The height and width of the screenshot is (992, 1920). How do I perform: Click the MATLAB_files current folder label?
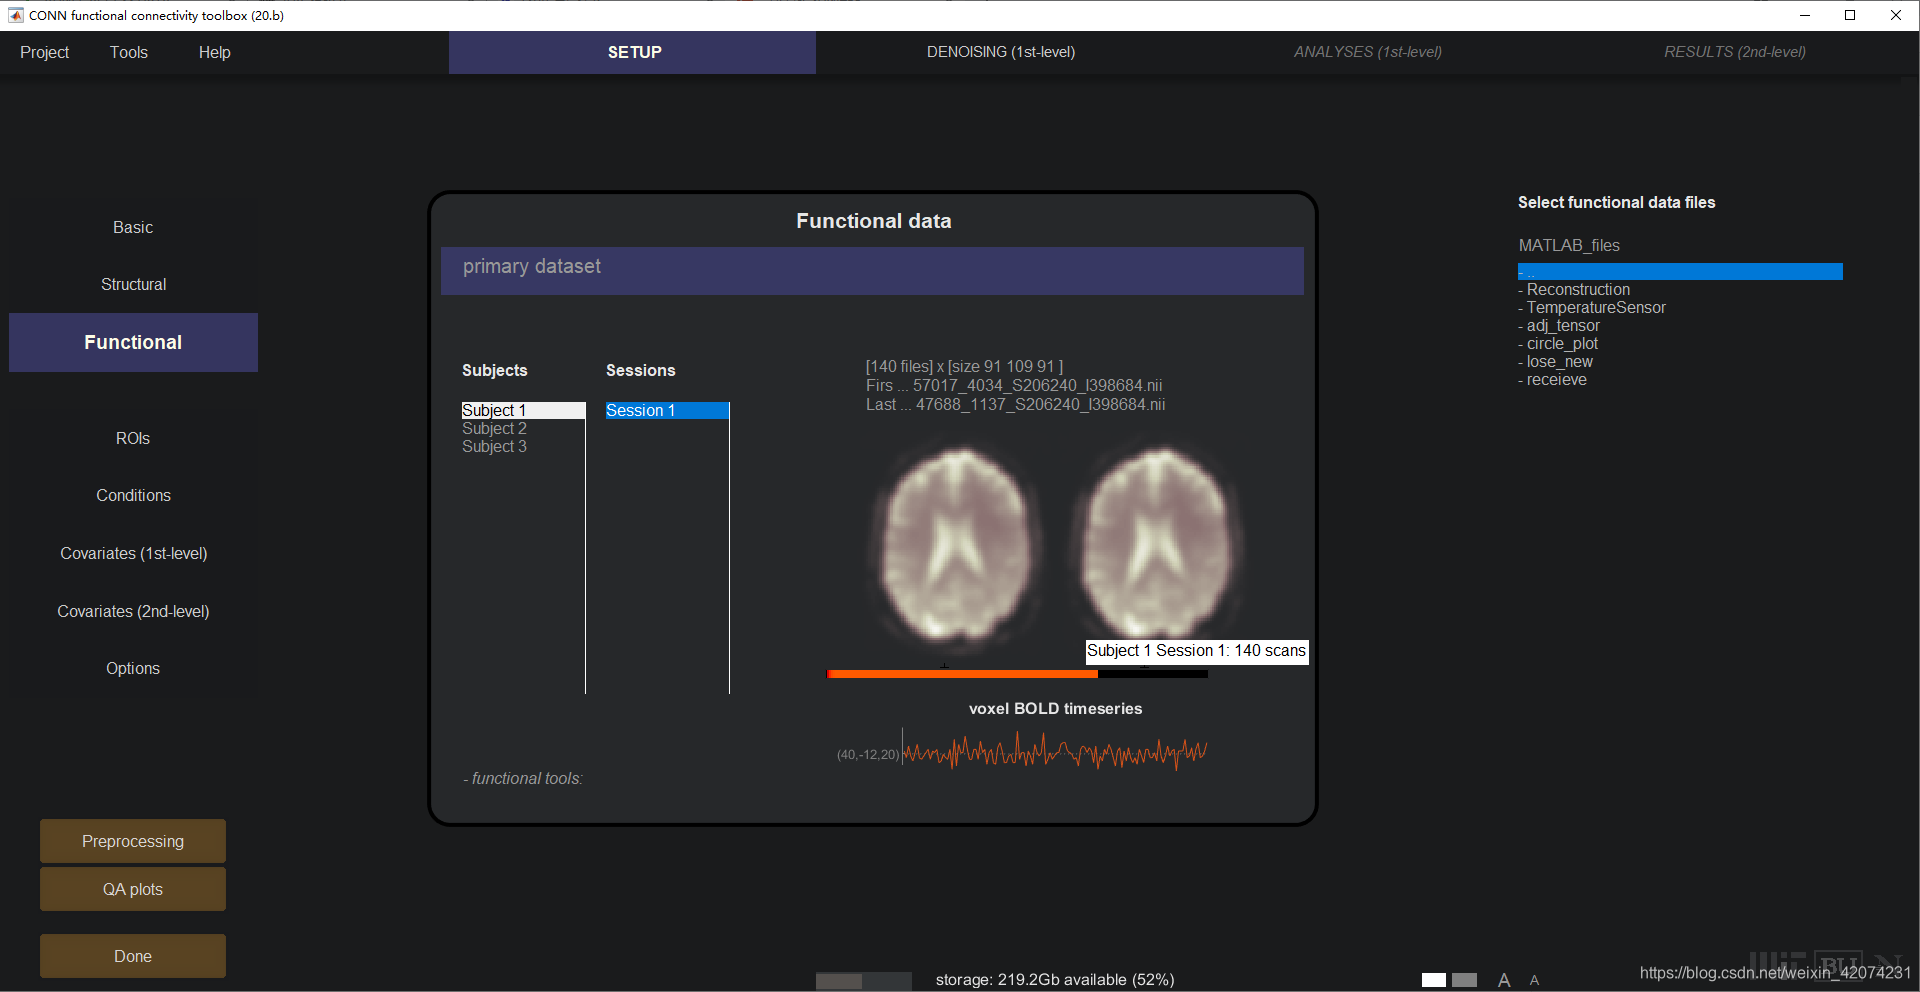pyautogui.click(x=1569, y=246)
